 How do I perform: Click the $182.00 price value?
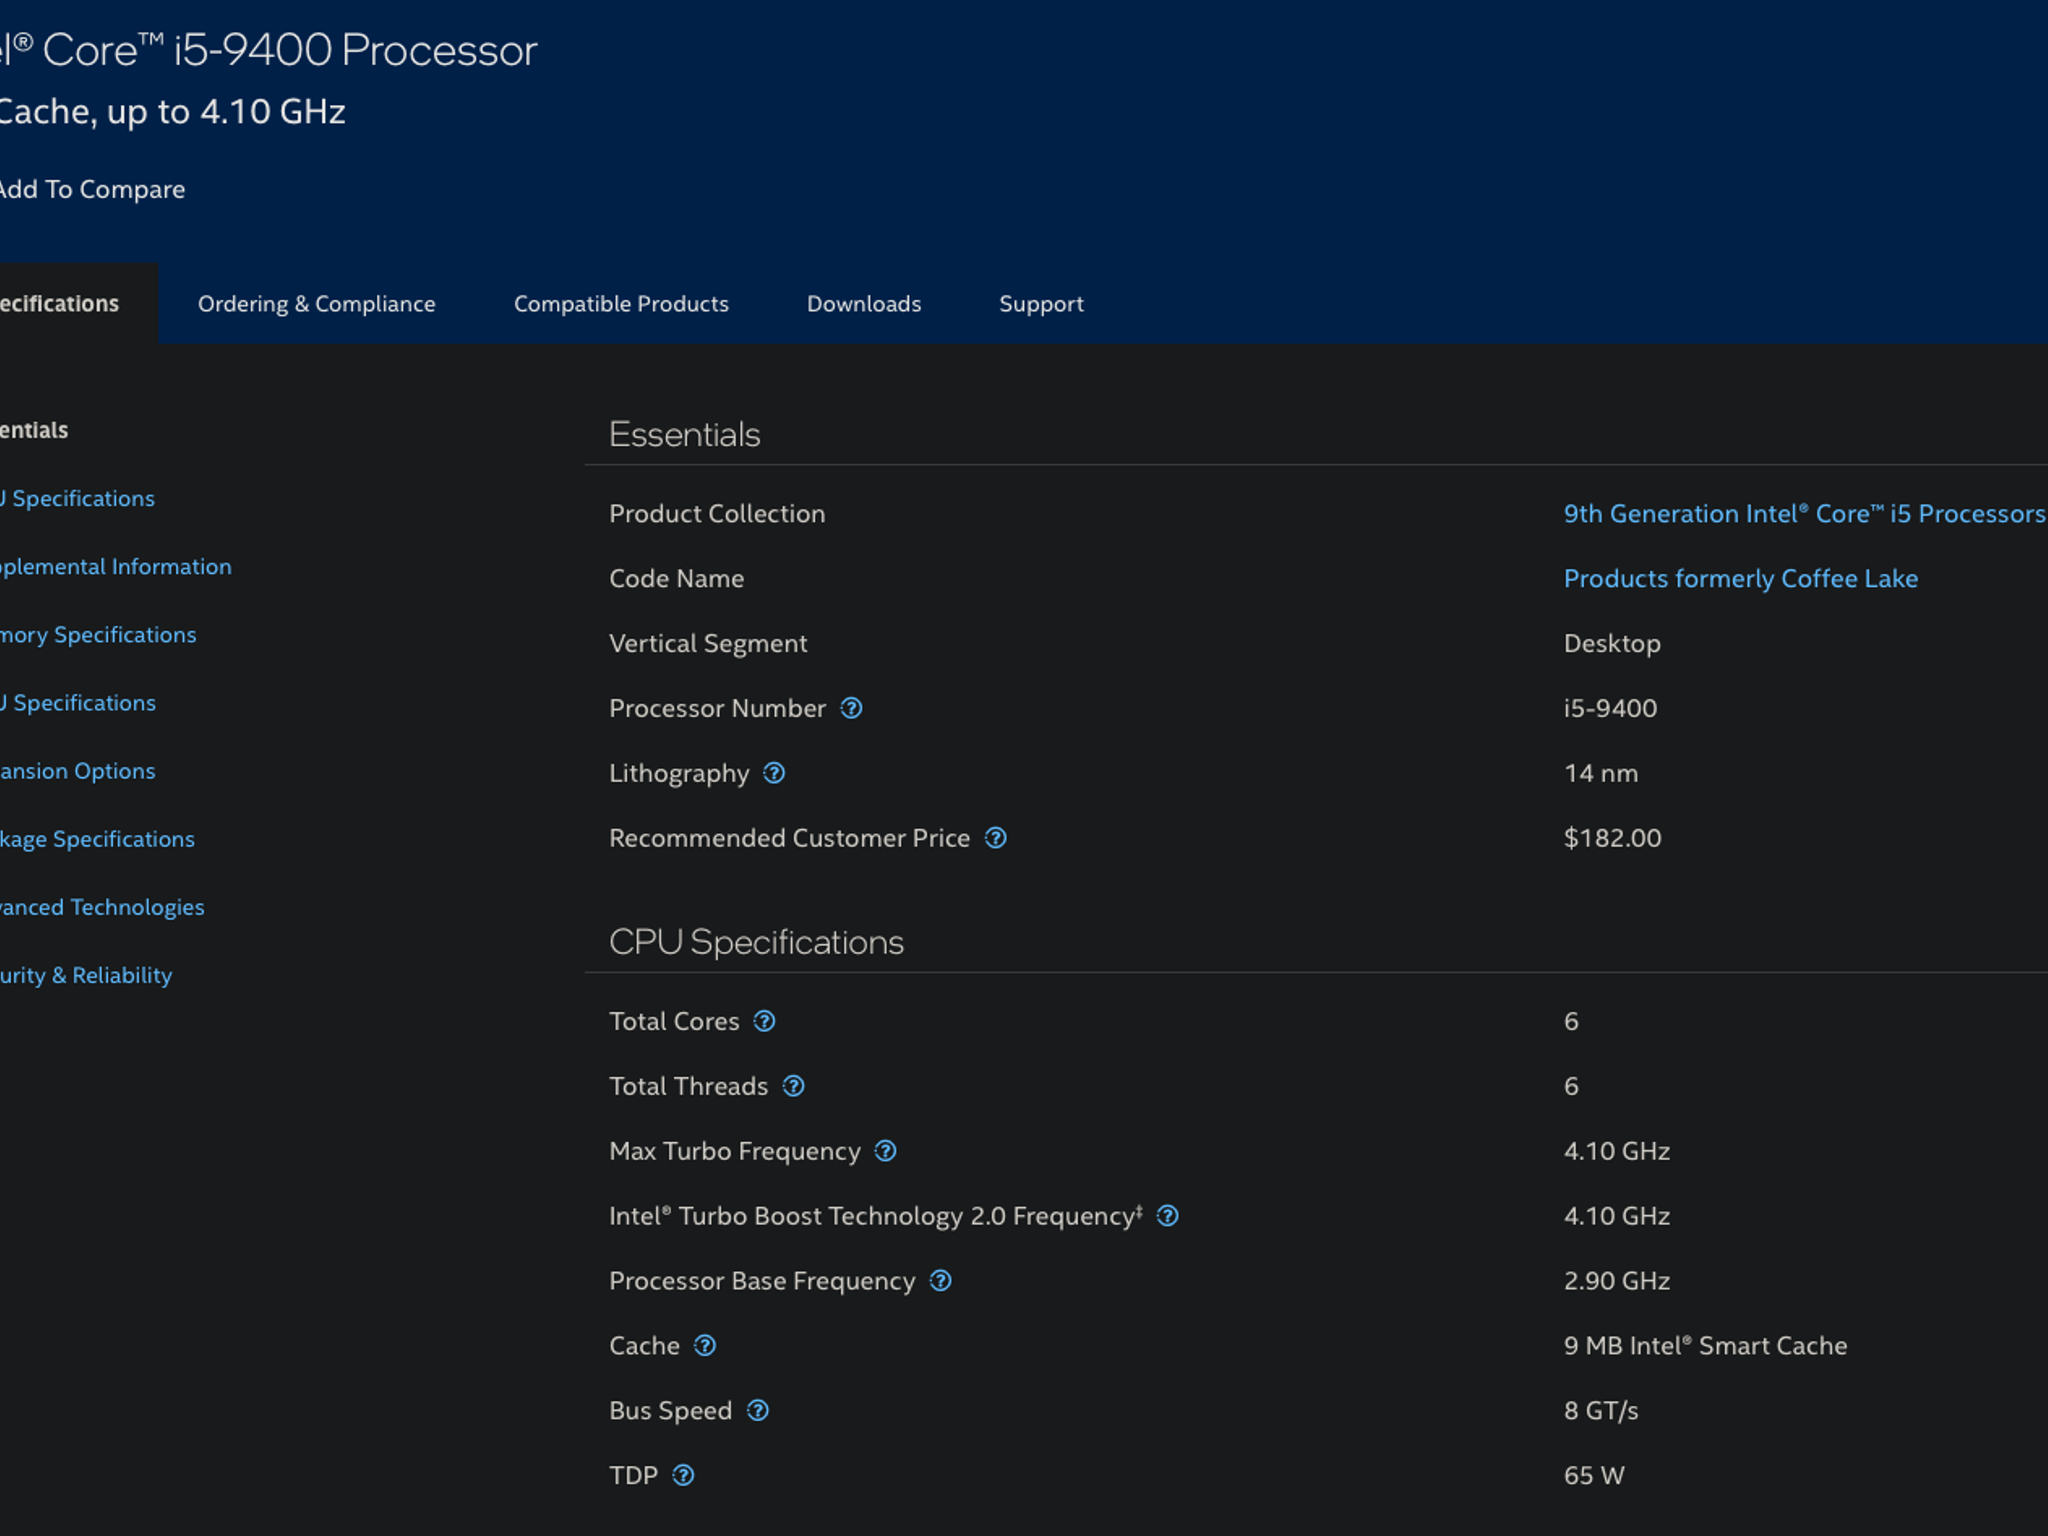(x=1612, y=838)
